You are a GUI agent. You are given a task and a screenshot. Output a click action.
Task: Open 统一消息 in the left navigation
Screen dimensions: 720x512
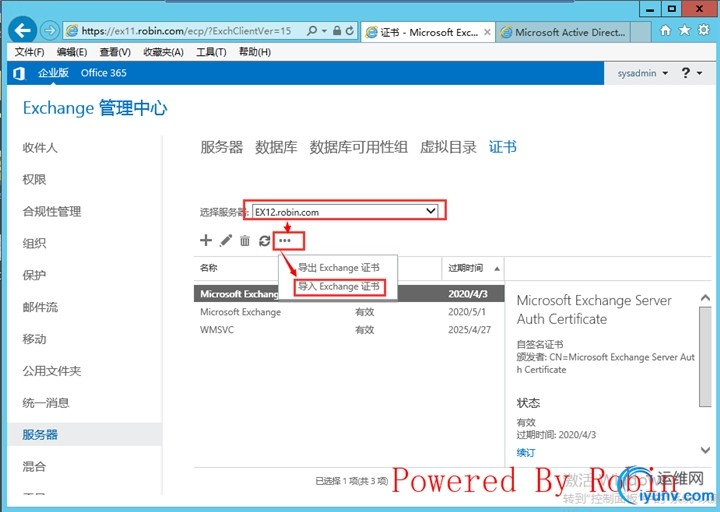[46, 403]
